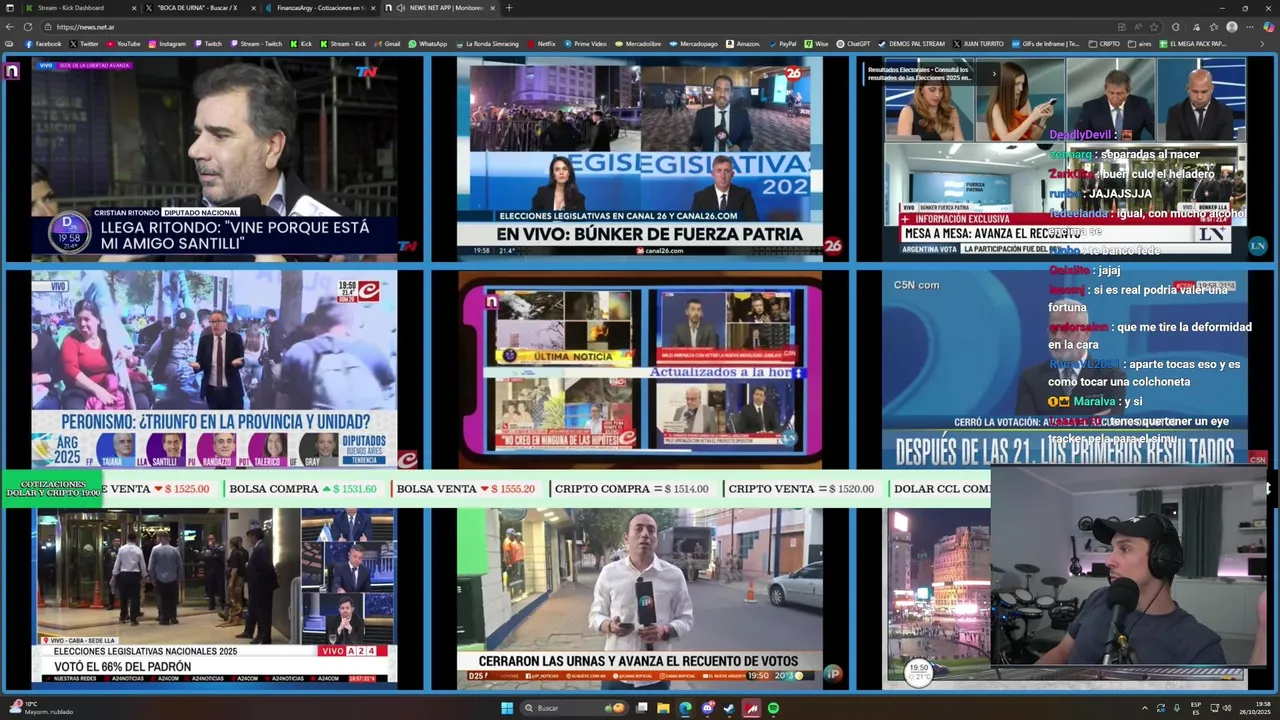This screenshot has height=720, width=1280.
Task: Open the Windows Start menu
Action: point(507,708)
